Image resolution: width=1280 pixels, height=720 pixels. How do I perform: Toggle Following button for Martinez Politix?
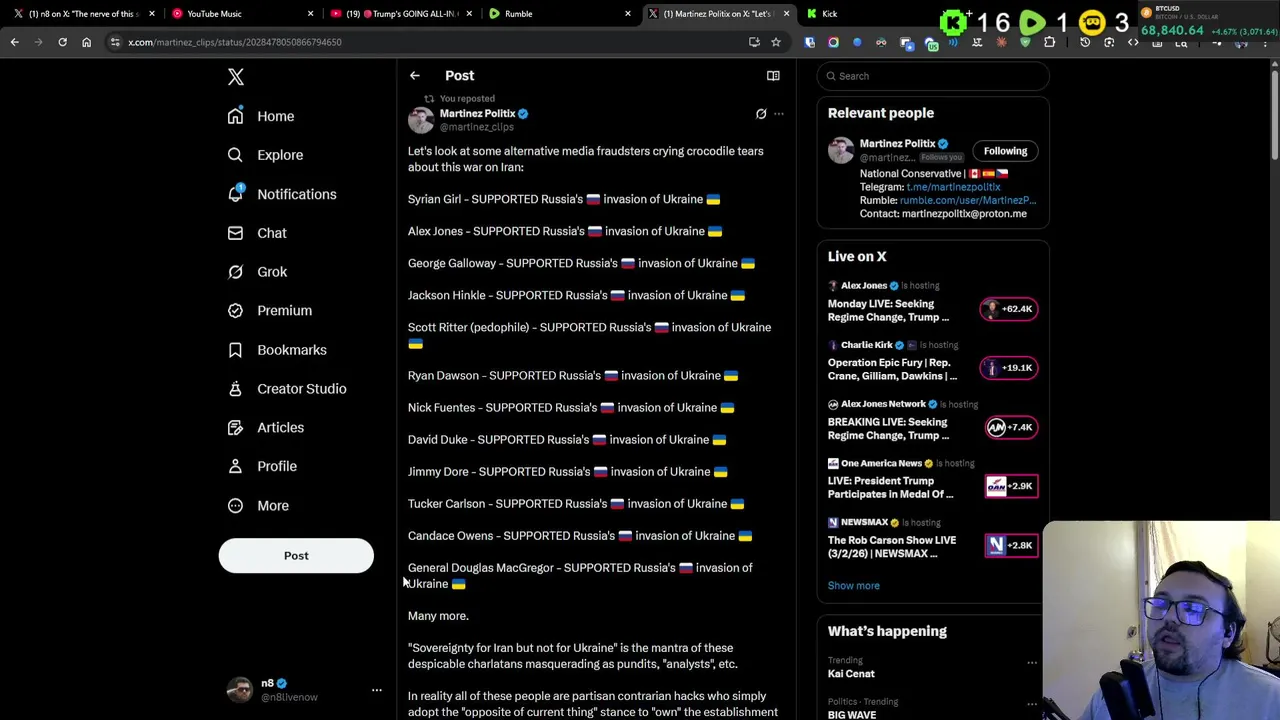coord(1005,151)
